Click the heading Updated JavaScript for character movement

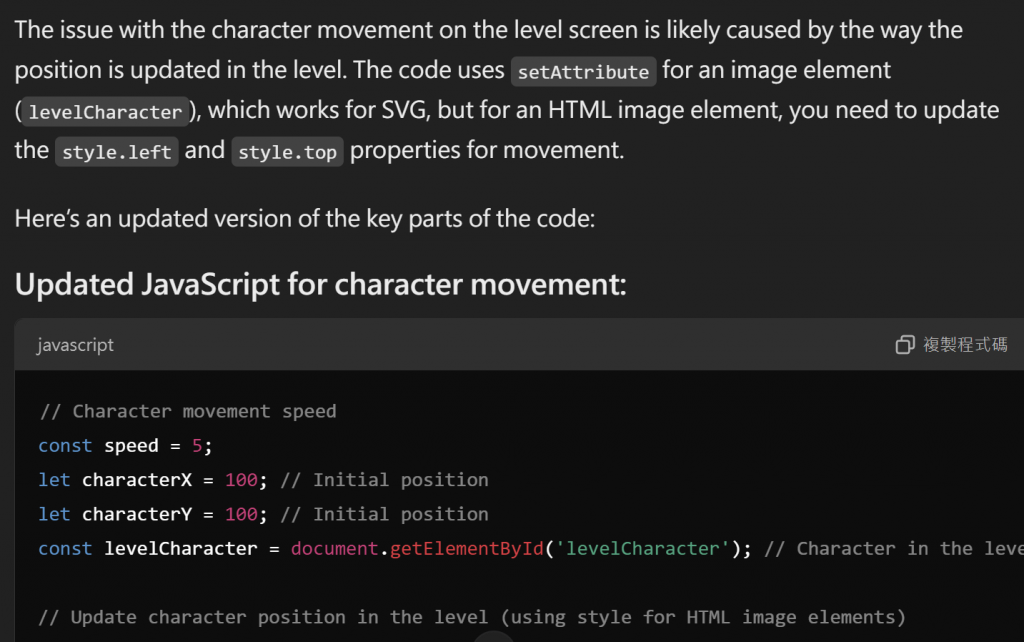pyautogui.click(x=321, y=284)
